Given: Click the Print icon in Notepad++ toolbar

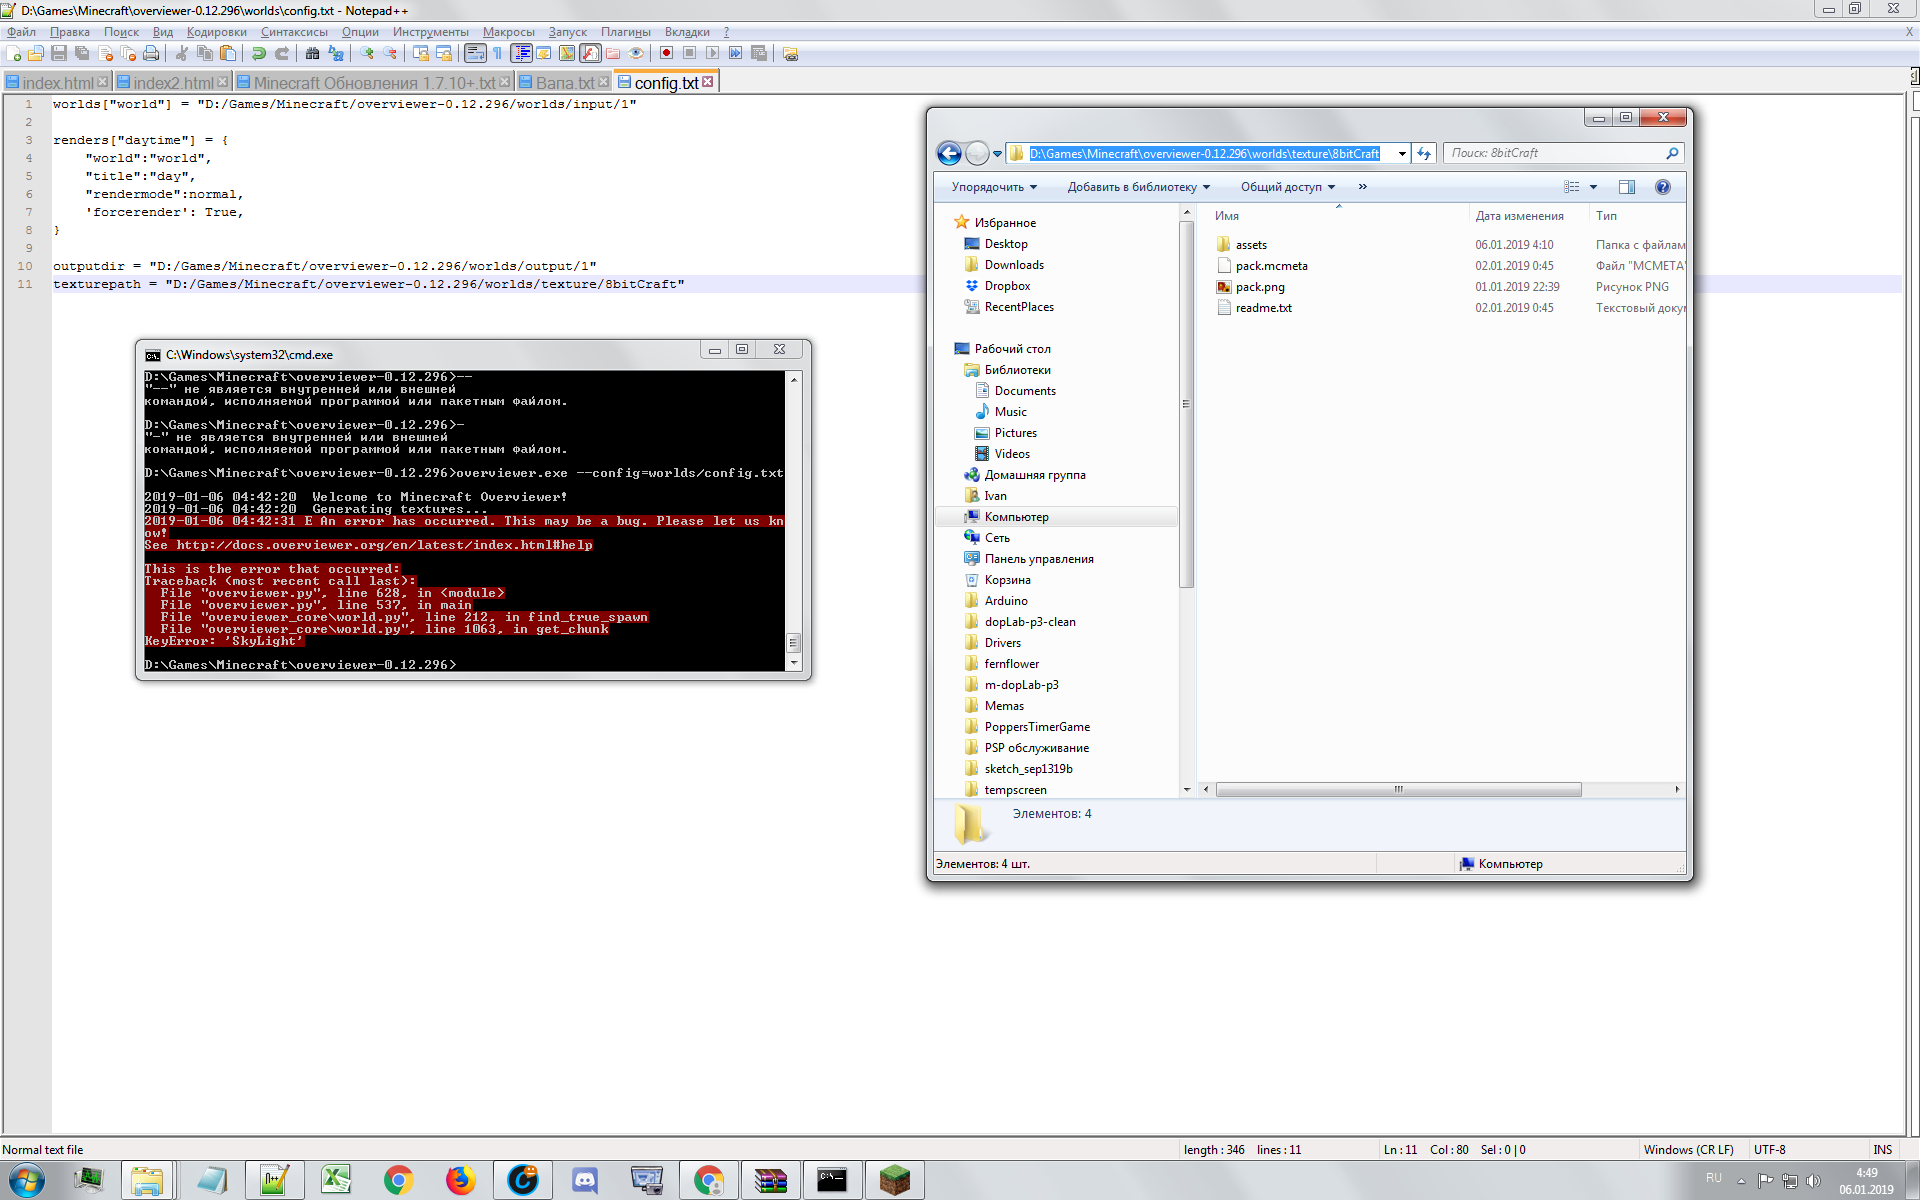Looking at the screenshot, I should (151, 53).
